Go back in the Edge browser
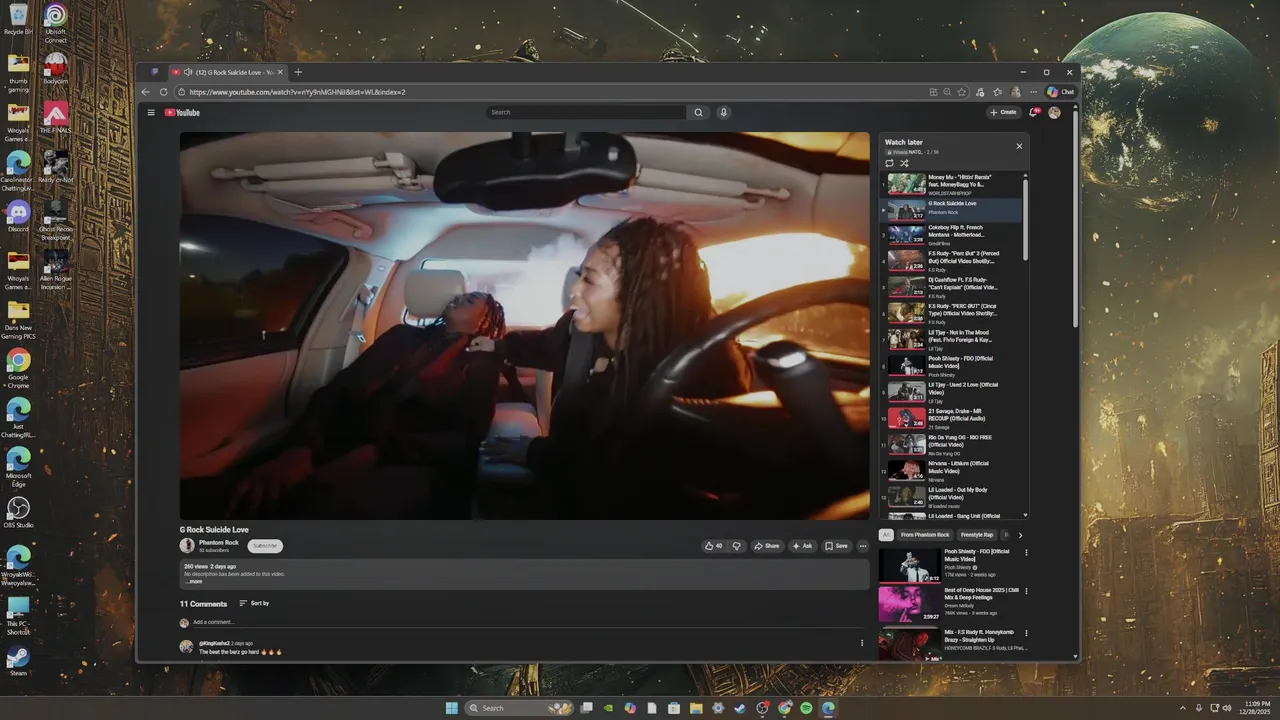The height and width of the screenshot is (720, 1280). point(146,92)
